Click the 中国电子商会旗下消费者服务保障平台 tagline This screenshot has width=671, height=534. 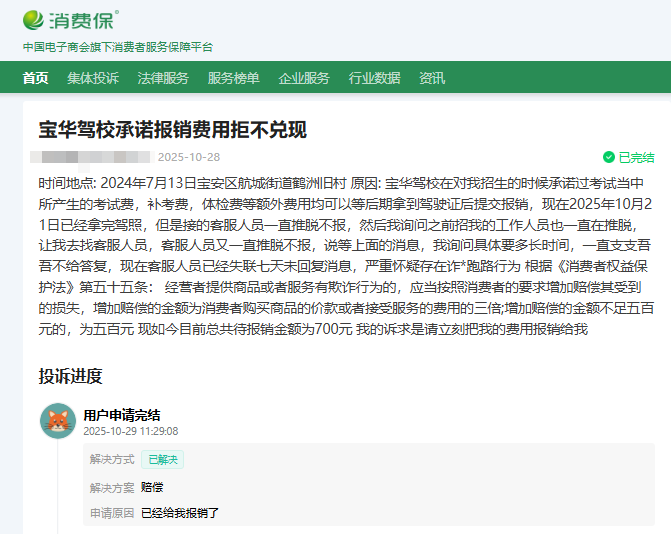click(x=118, y=47)
